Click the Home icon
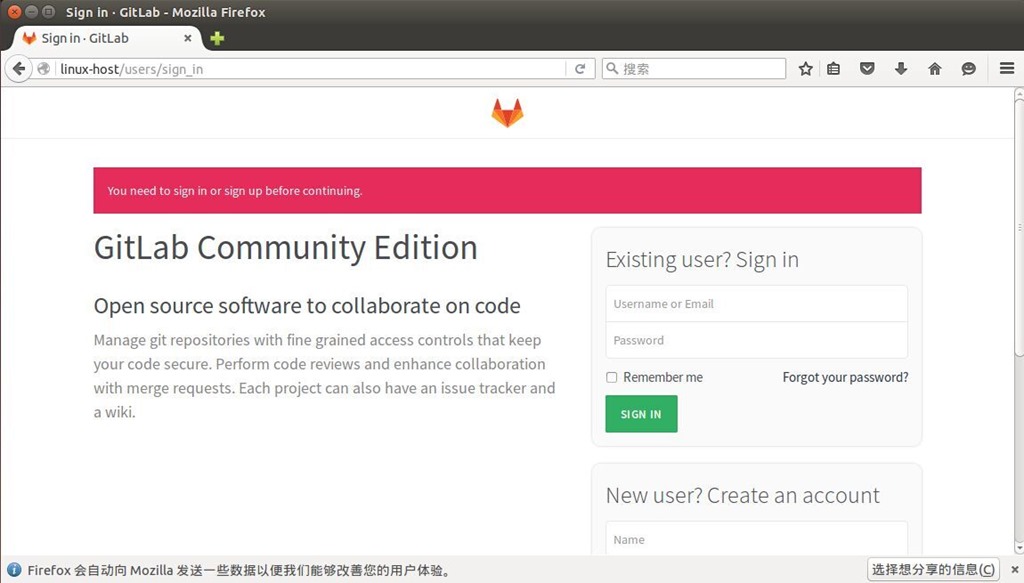The image size is (1024, 583). click(x=934, y=68)
